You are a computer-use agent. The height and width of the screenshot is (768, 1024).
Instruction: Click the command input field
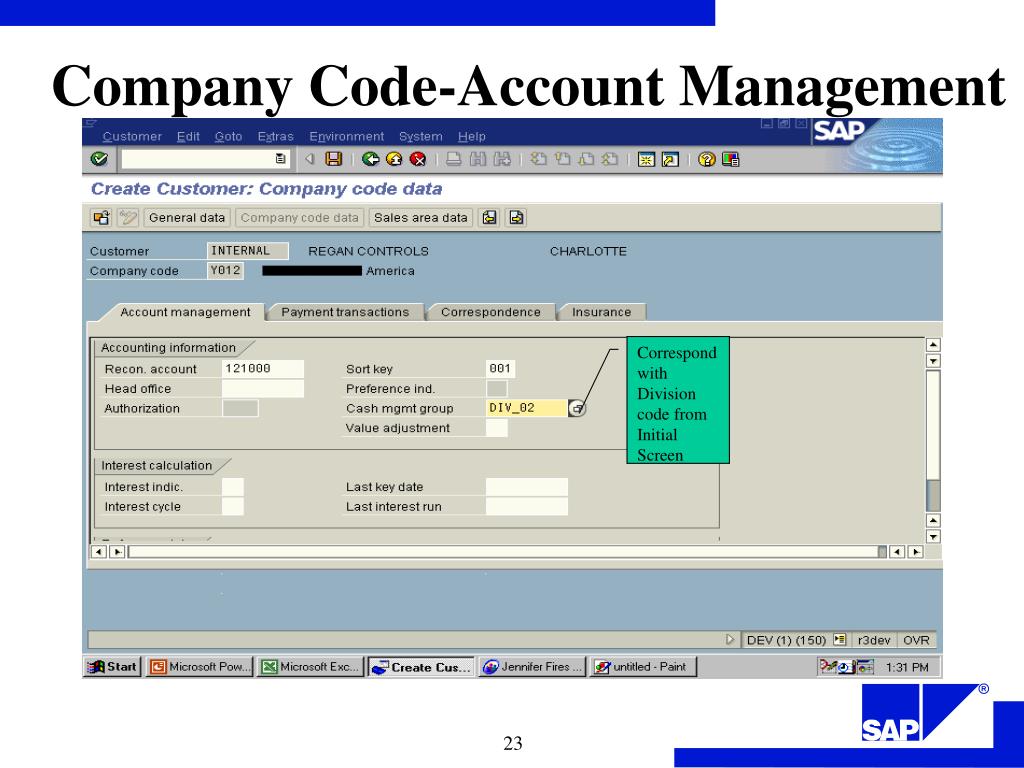[x=198, y=159]
